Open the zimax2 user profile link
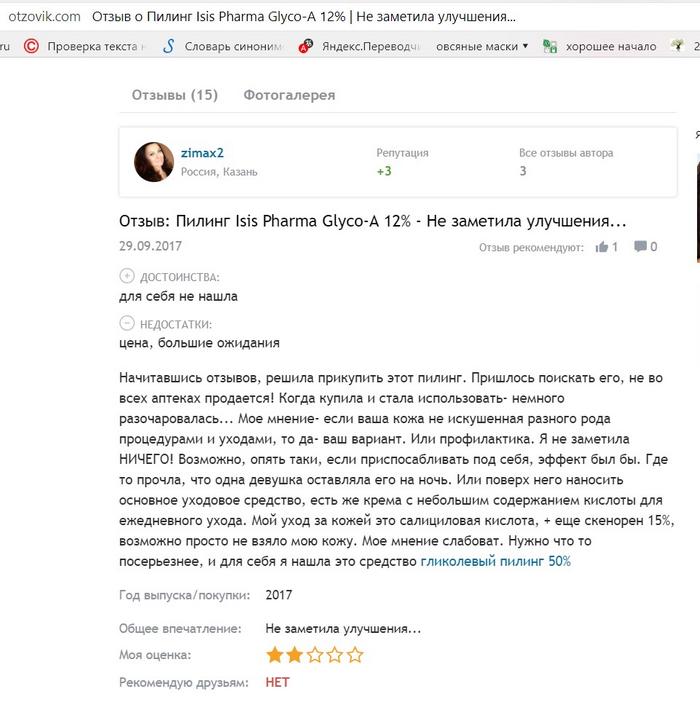The height and width of the screenshot is (713, 700). tap(202, 152)
